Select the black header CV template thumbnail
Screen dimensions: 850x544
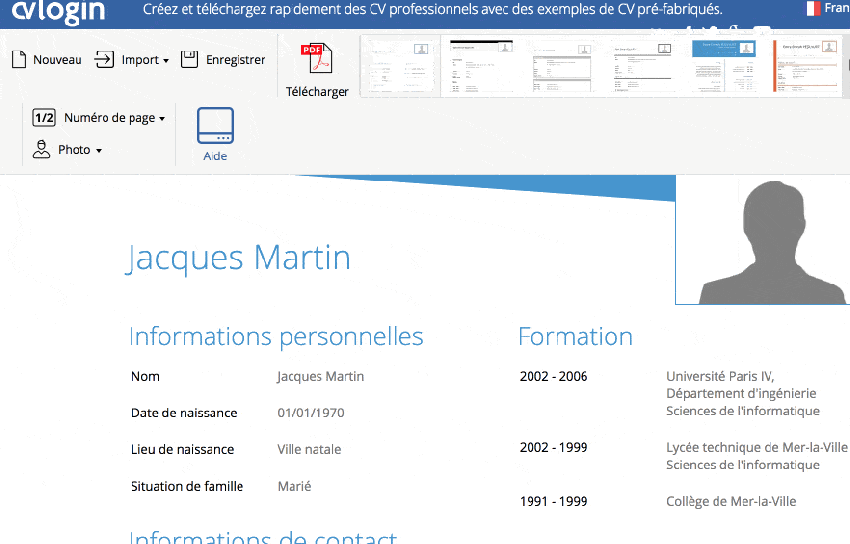[x=481, y=66]
